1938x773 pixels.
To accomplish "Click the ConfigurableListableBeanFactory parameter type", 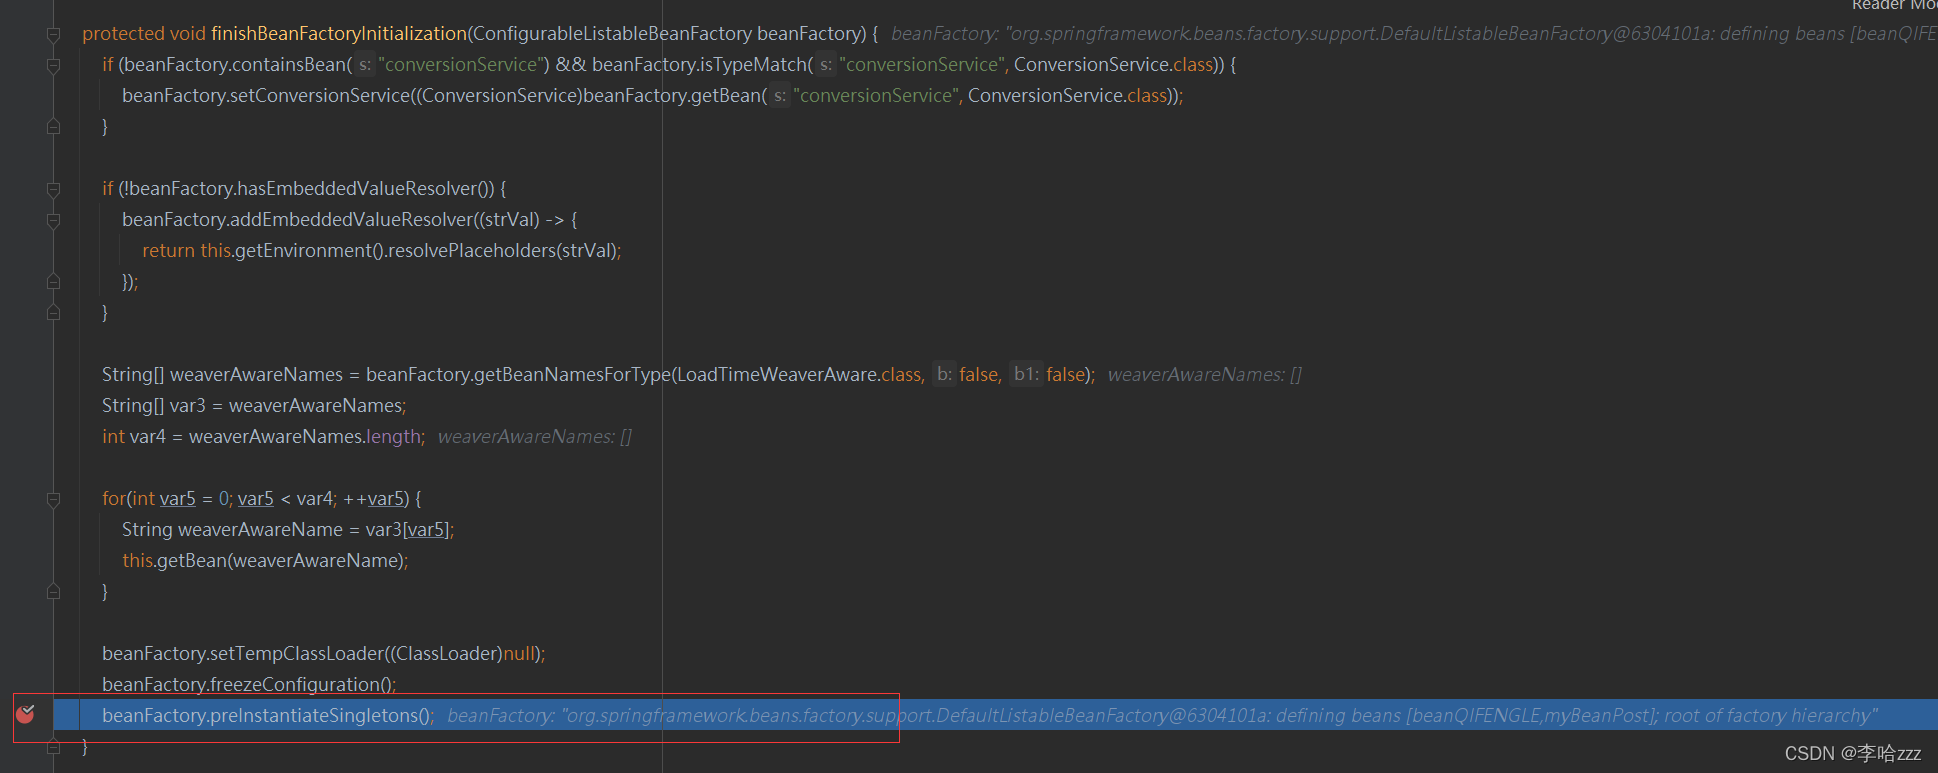I will click(613, 34).
